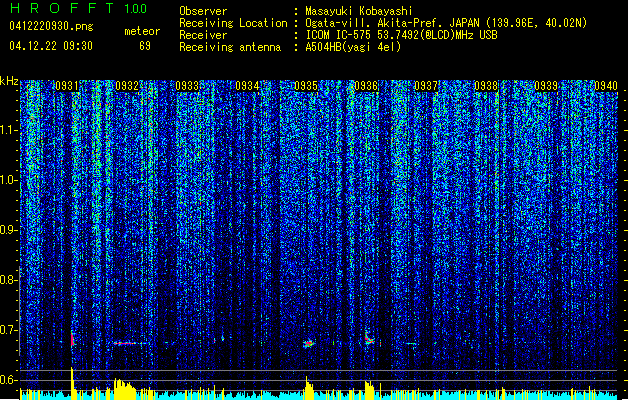Click the meteor label
Viewport: 629px width, 400px height.
coord(142,31)
